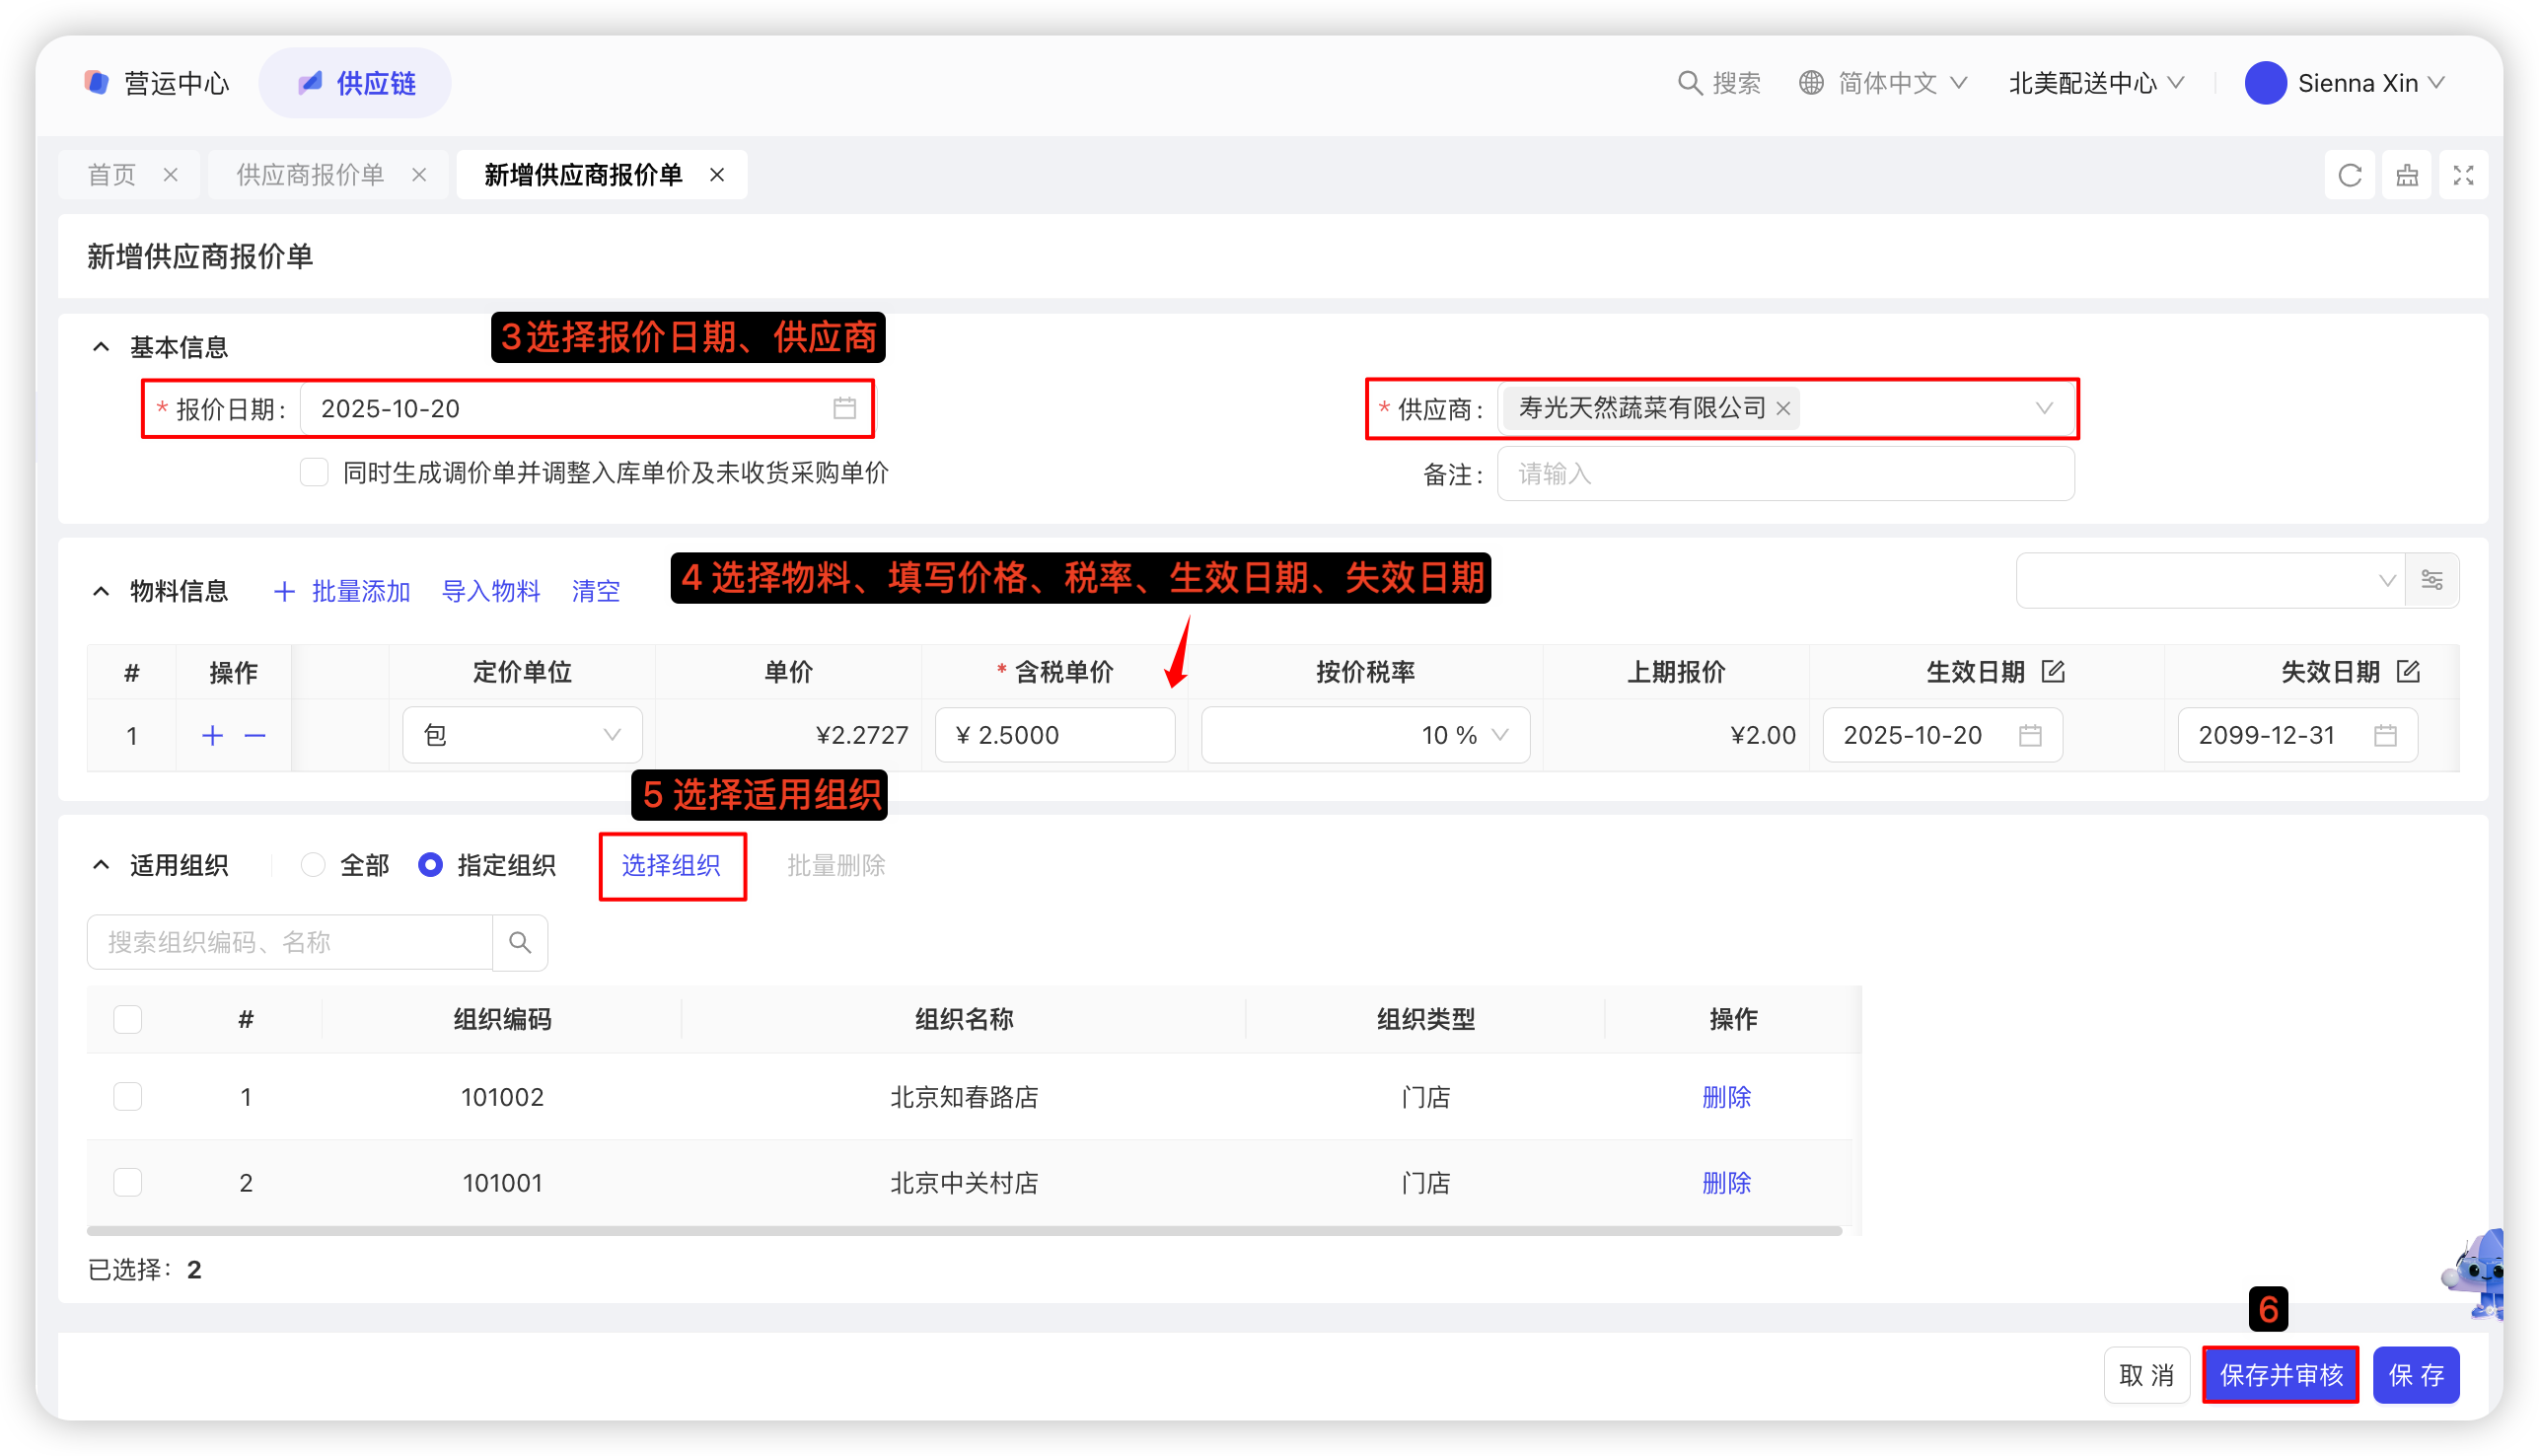Screen dimensions: 2539x1456
Task: Enable 同时生成调价单 checkbox
Action: 314,472
